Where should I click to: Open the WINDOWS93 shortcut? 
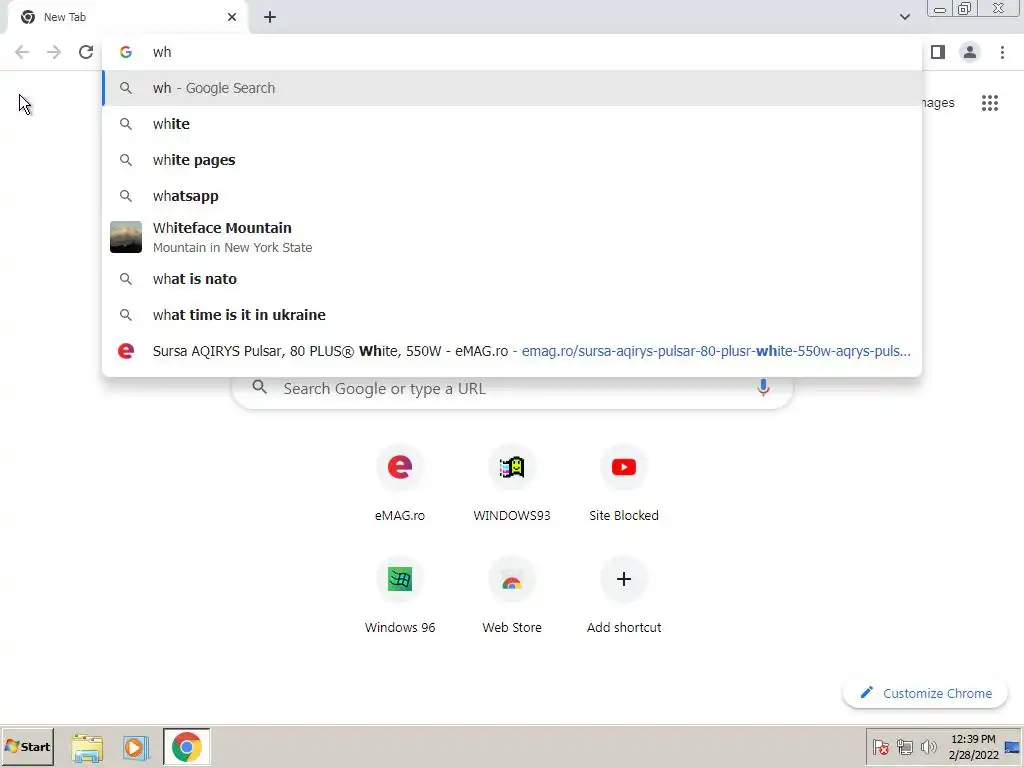[512, 483]
